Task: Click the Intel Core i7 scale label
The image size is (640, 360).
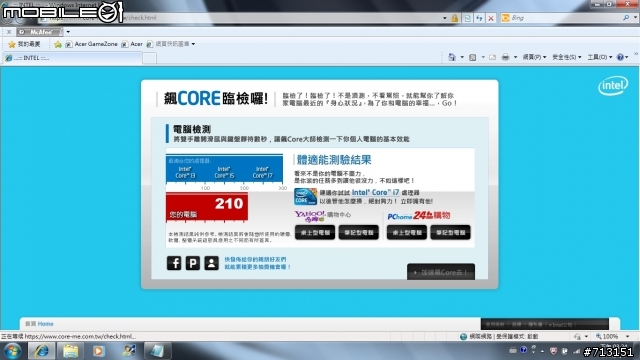Action: click(262, 172)
